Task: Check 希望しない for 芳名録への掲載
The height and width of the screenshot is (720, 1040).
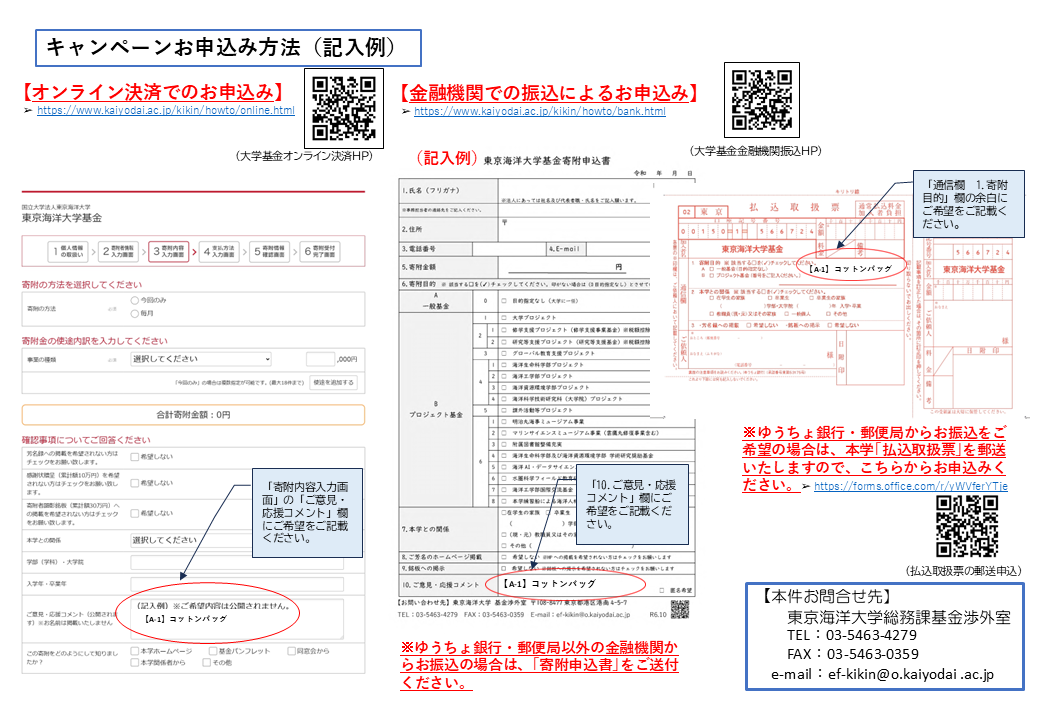Action: tap(135, 457)
